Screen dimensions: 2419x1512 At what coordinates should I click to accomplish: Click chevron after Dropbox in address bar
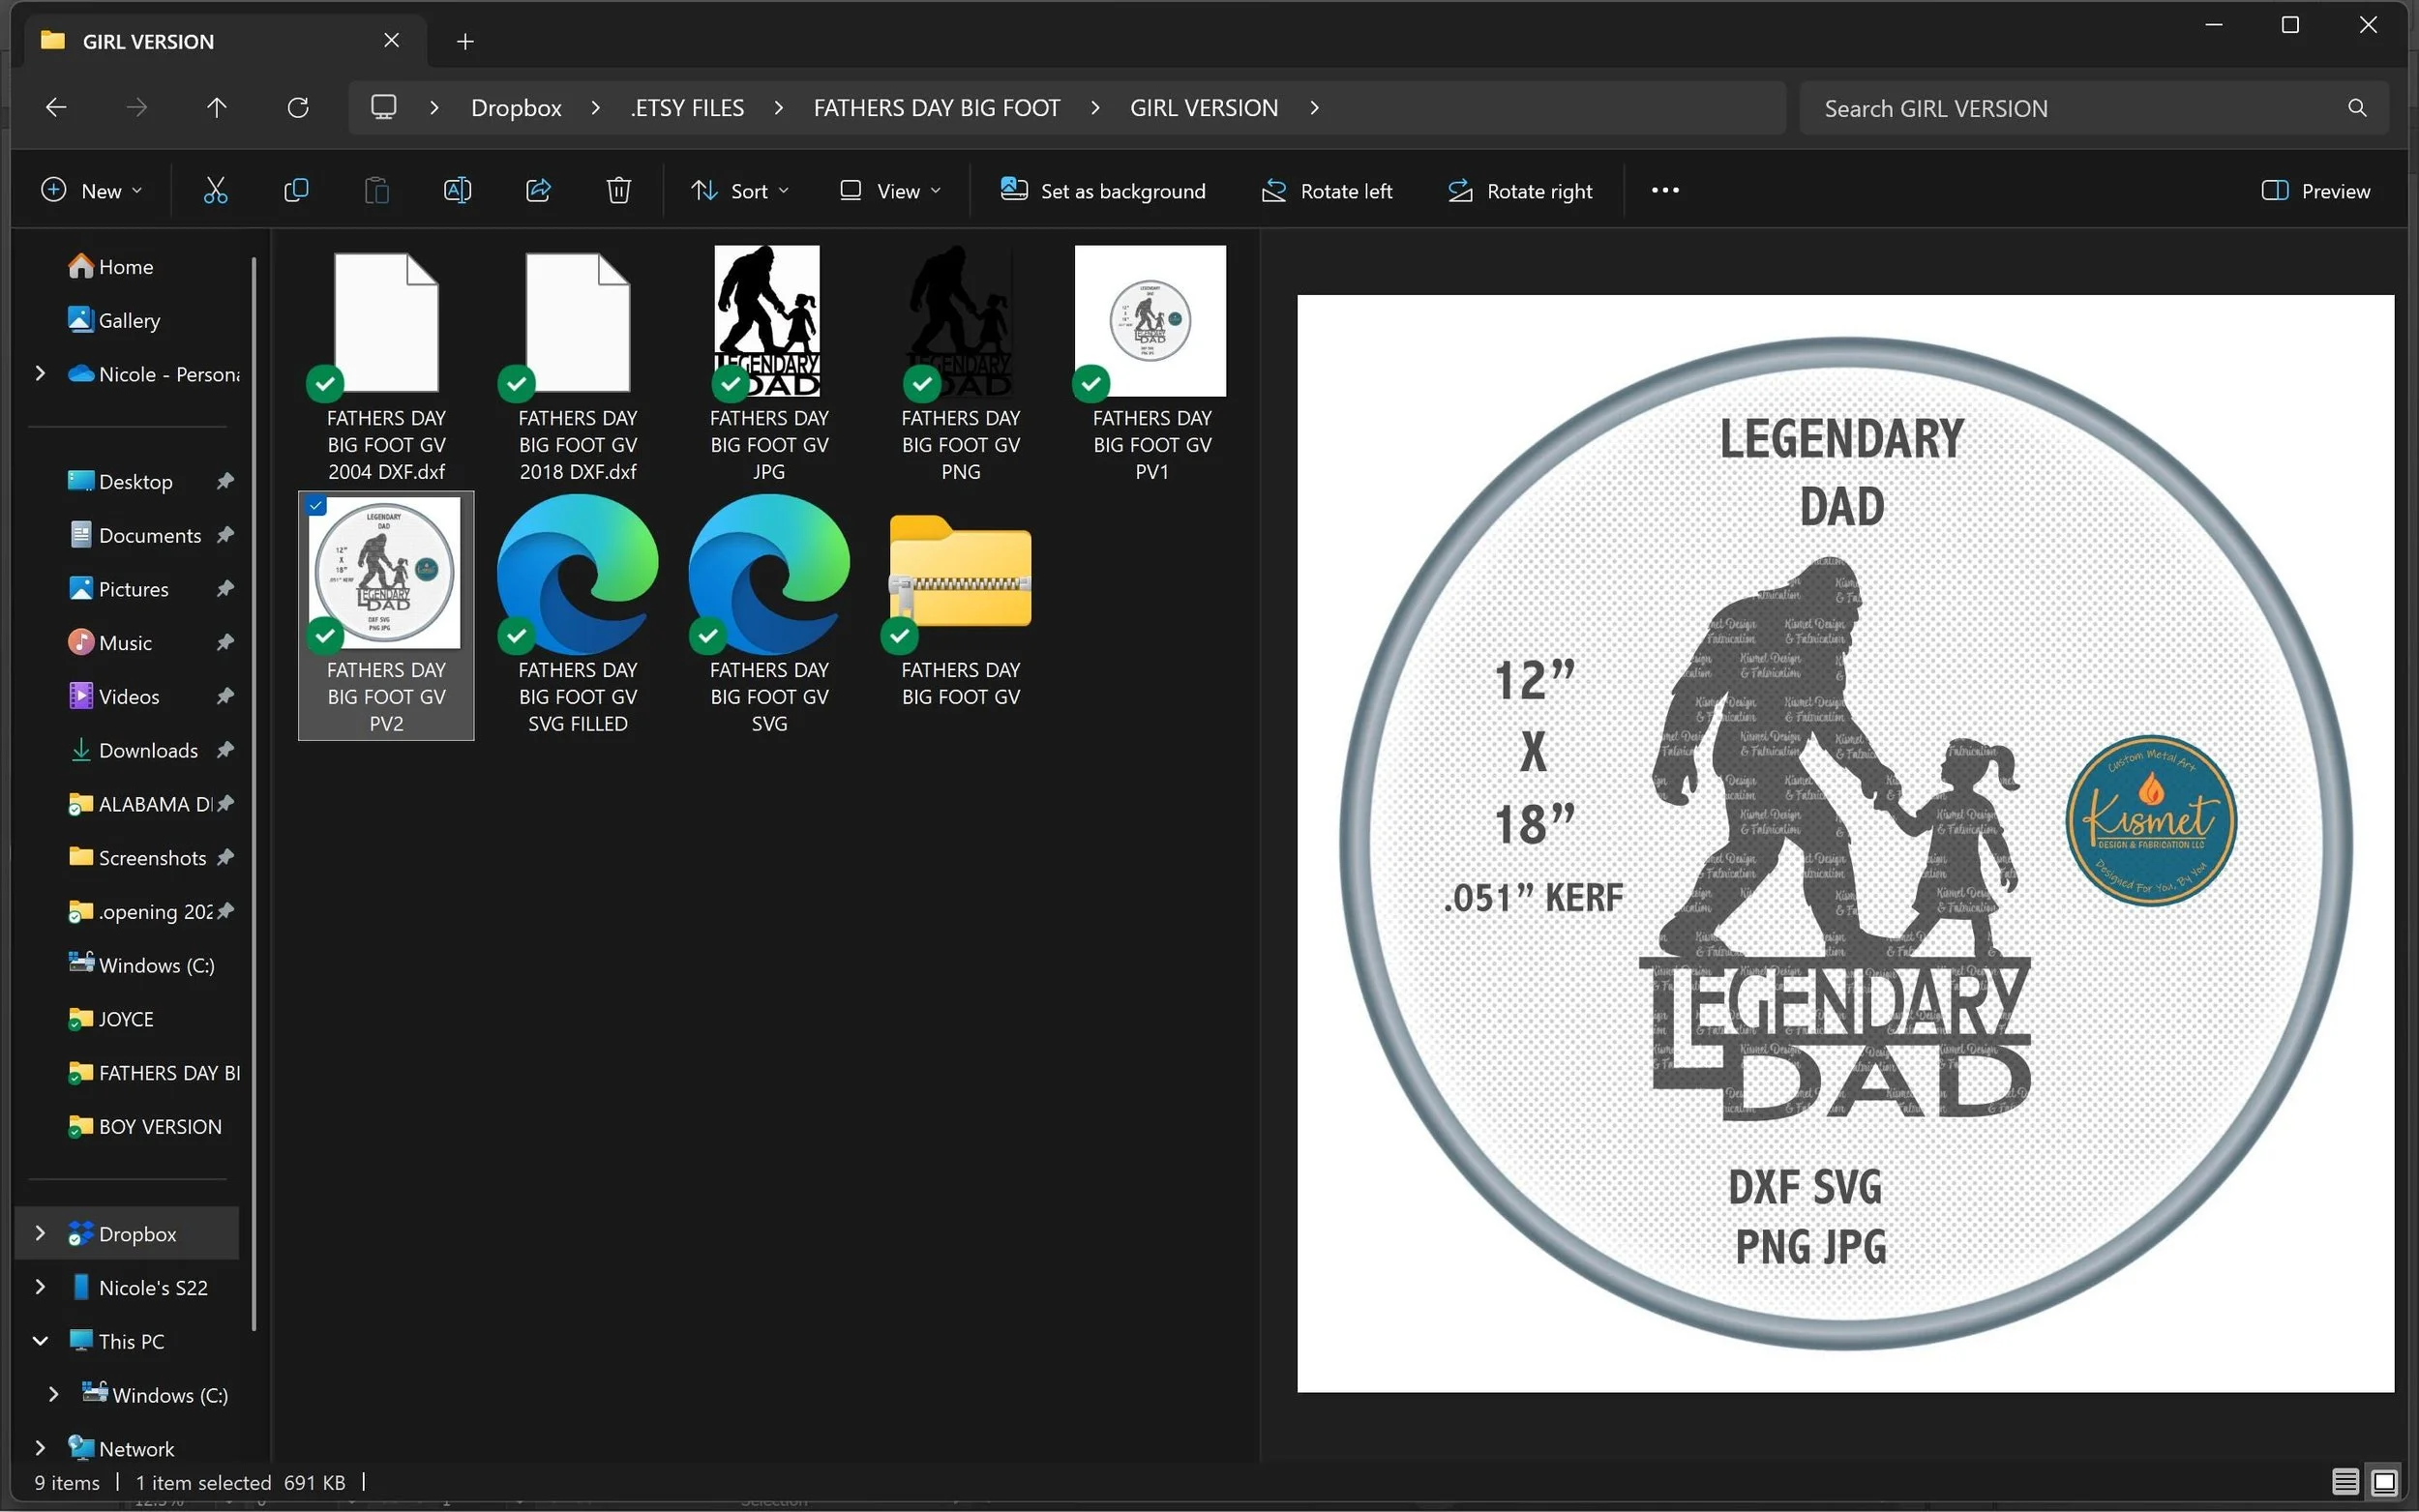point(596,107)
